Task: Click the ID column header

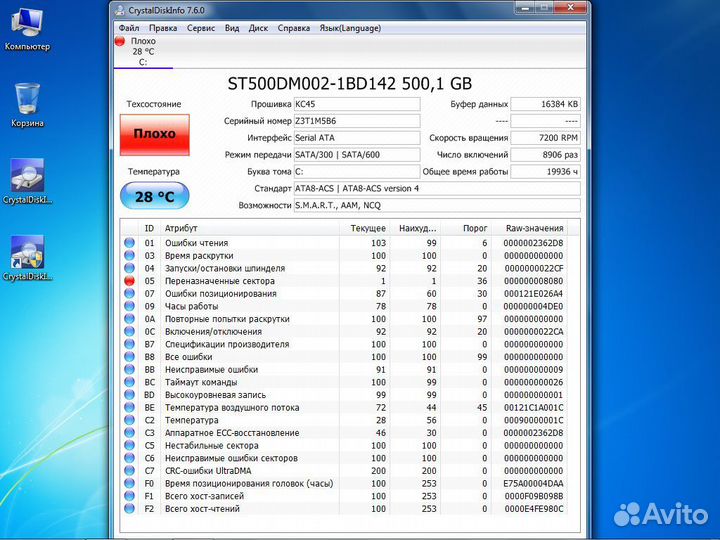Action: click(149, 228)
